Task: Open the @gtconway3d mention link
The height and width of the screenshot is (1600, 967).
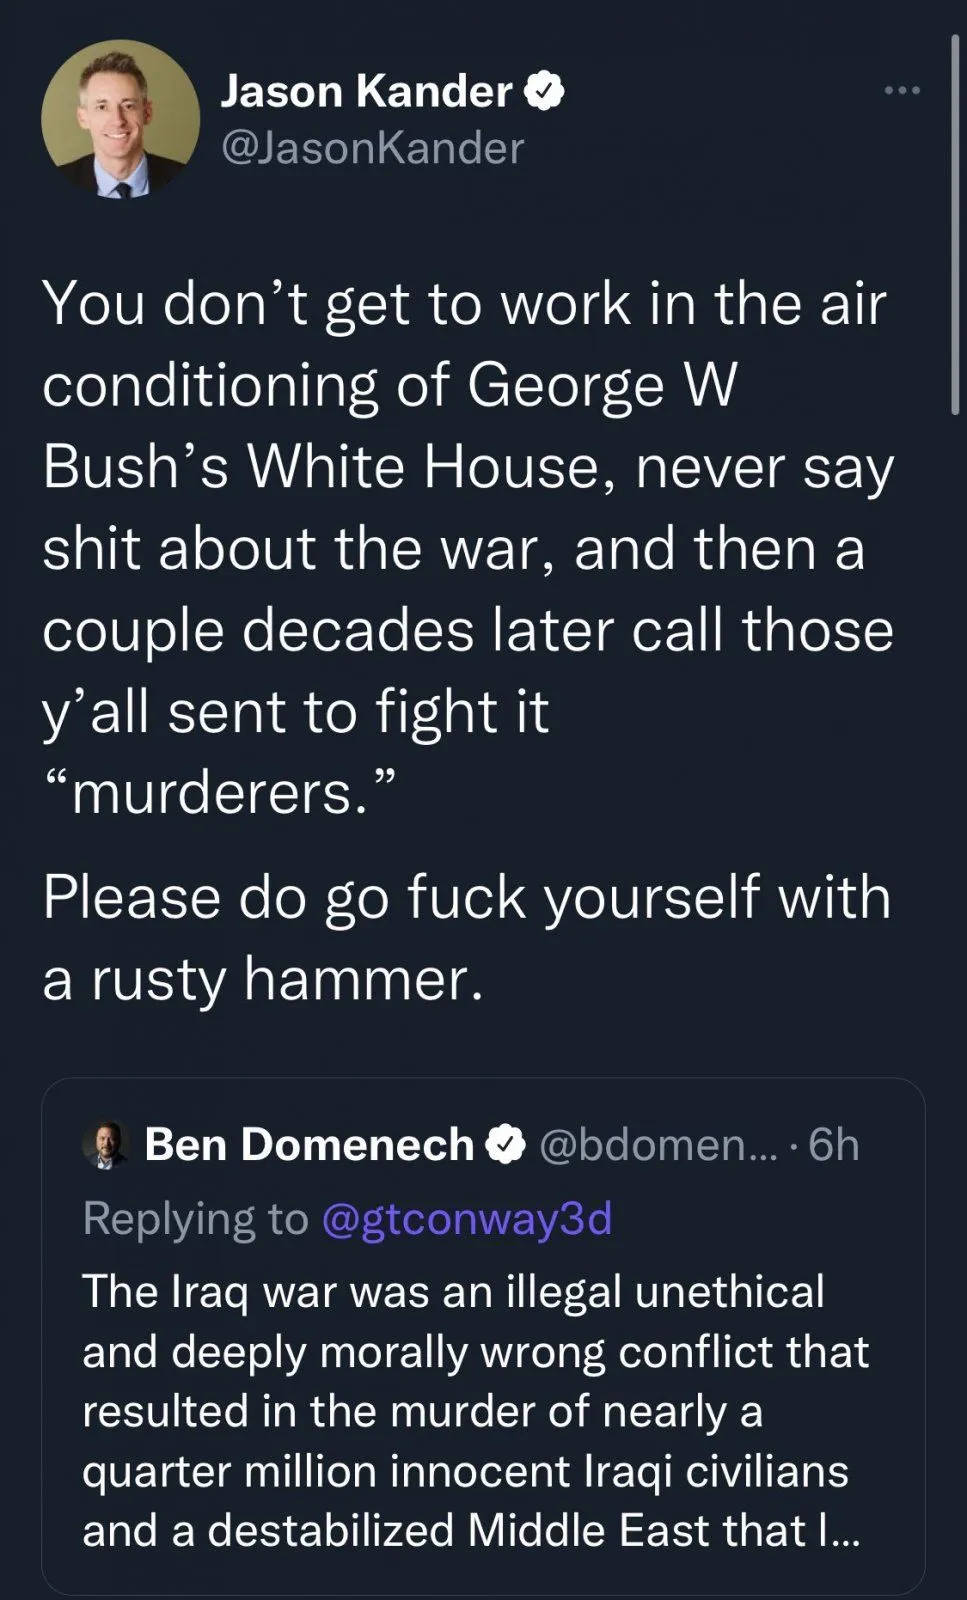Action: [467, 1218]
